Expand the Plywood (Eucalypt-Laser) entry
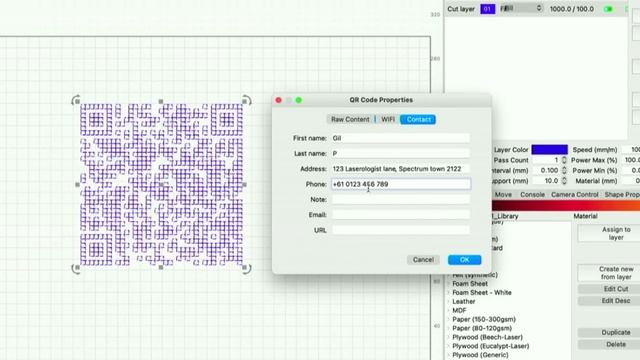The image size is (640, 360). click(449, 346)
